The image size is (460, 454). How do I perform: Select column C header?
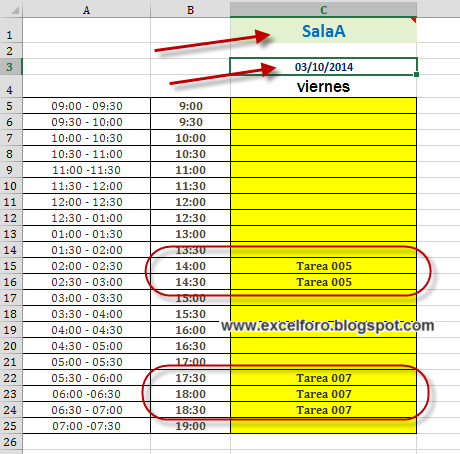(x=323, y=10)
